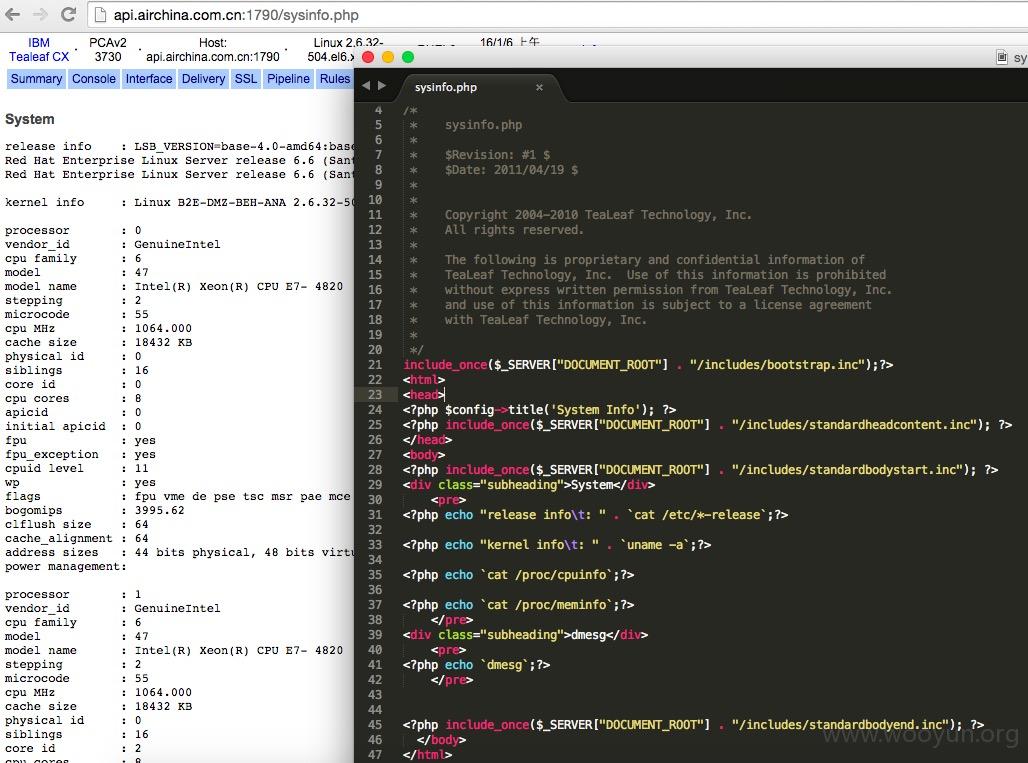1028x763 pixels.
Task: Click the Rules tab
Action: [335, 79]
